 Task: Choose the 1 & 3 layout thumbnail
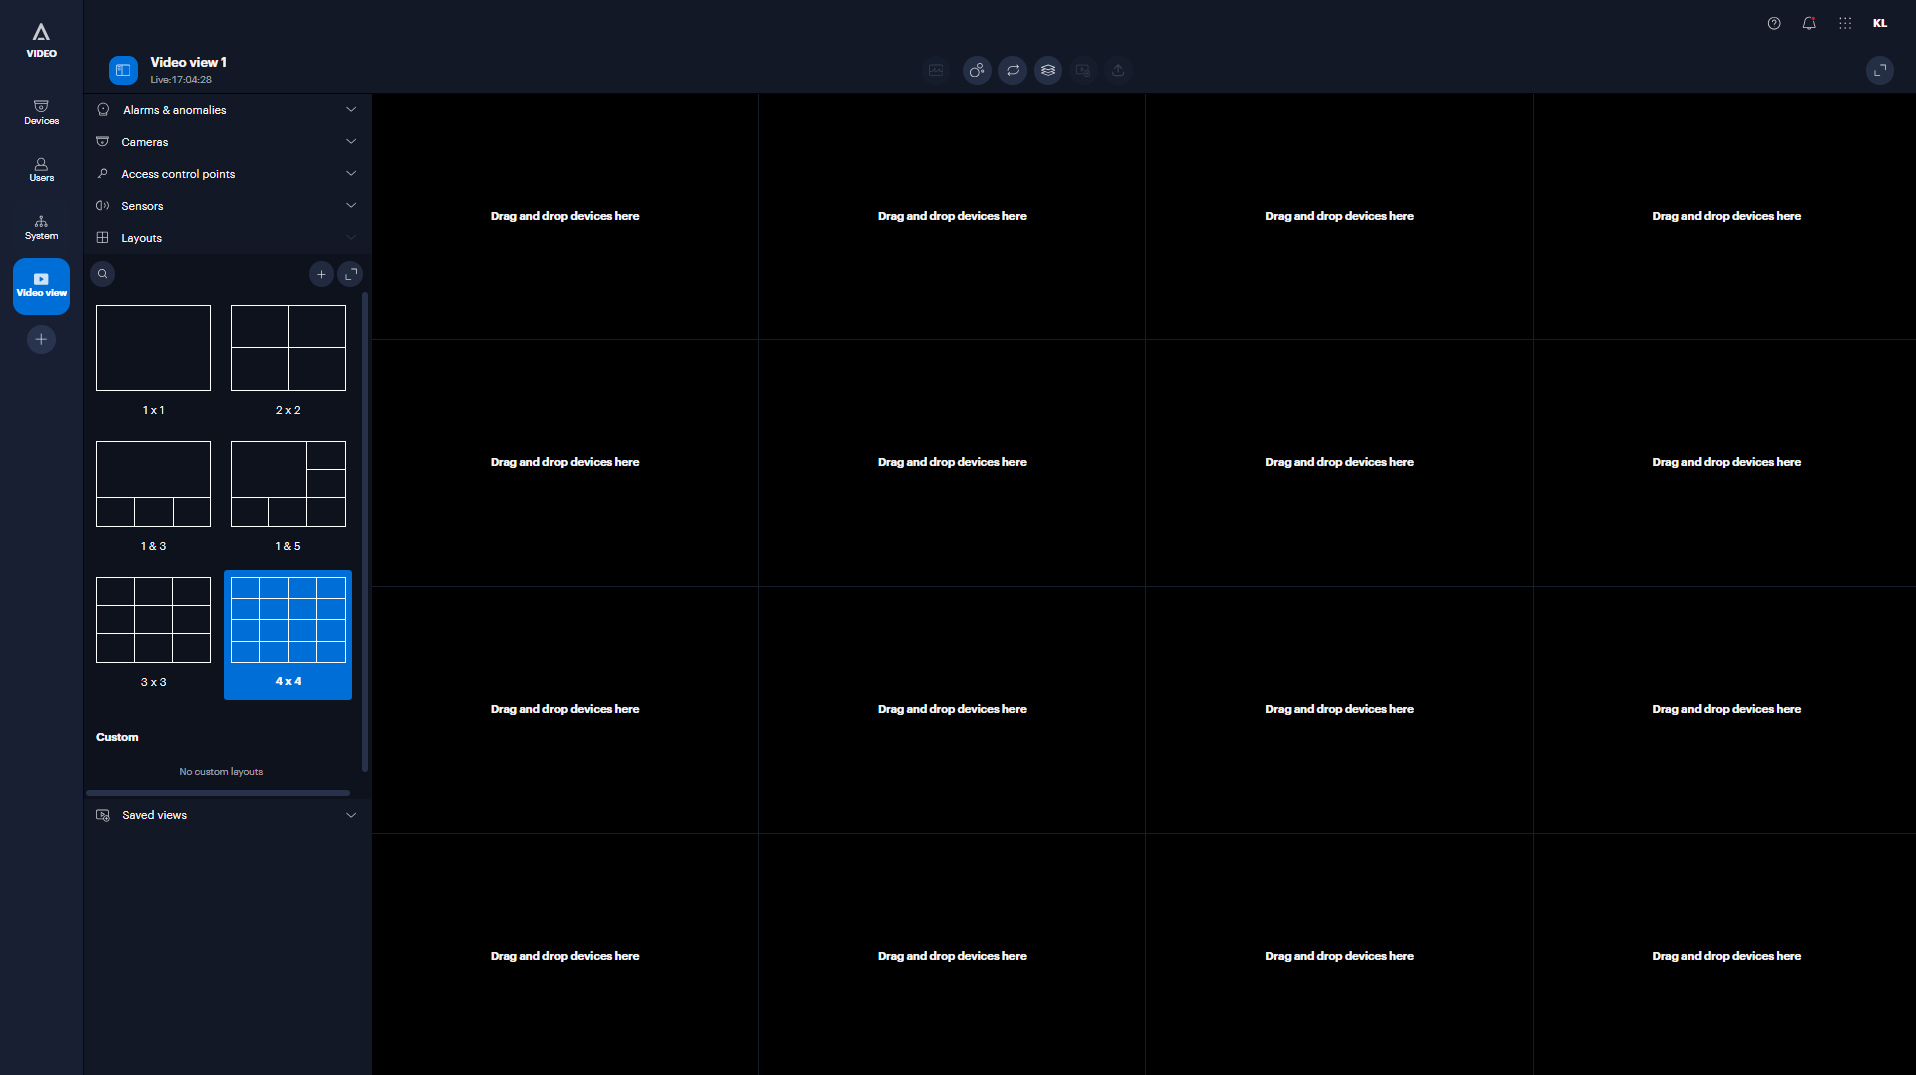pyautogui.click(x=153, y=484)
